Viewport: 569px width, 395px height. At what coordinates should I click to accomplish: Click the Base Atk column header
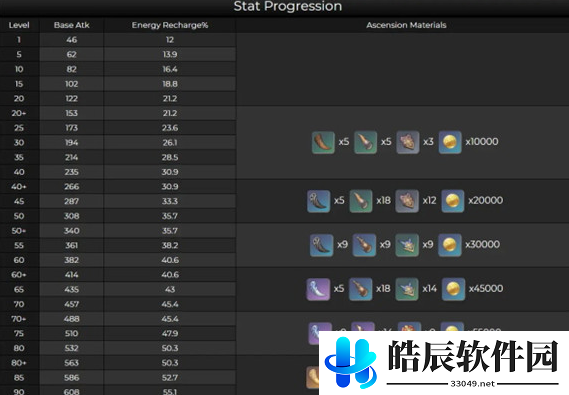pos(71,25)
